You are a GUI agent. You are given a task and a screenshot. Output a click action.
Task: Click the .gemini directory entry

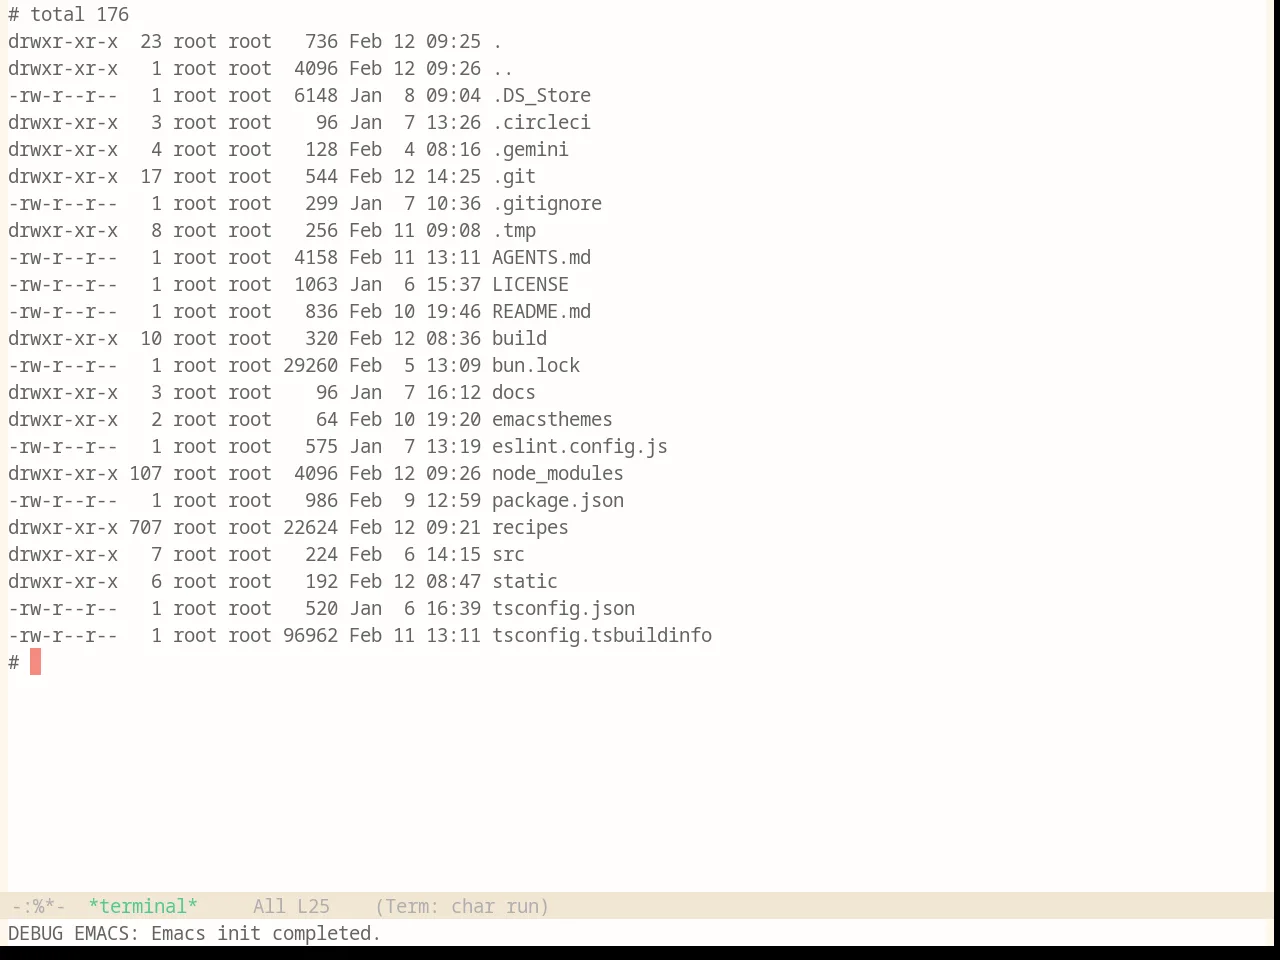pyautogui.click(x=530, y=150)
